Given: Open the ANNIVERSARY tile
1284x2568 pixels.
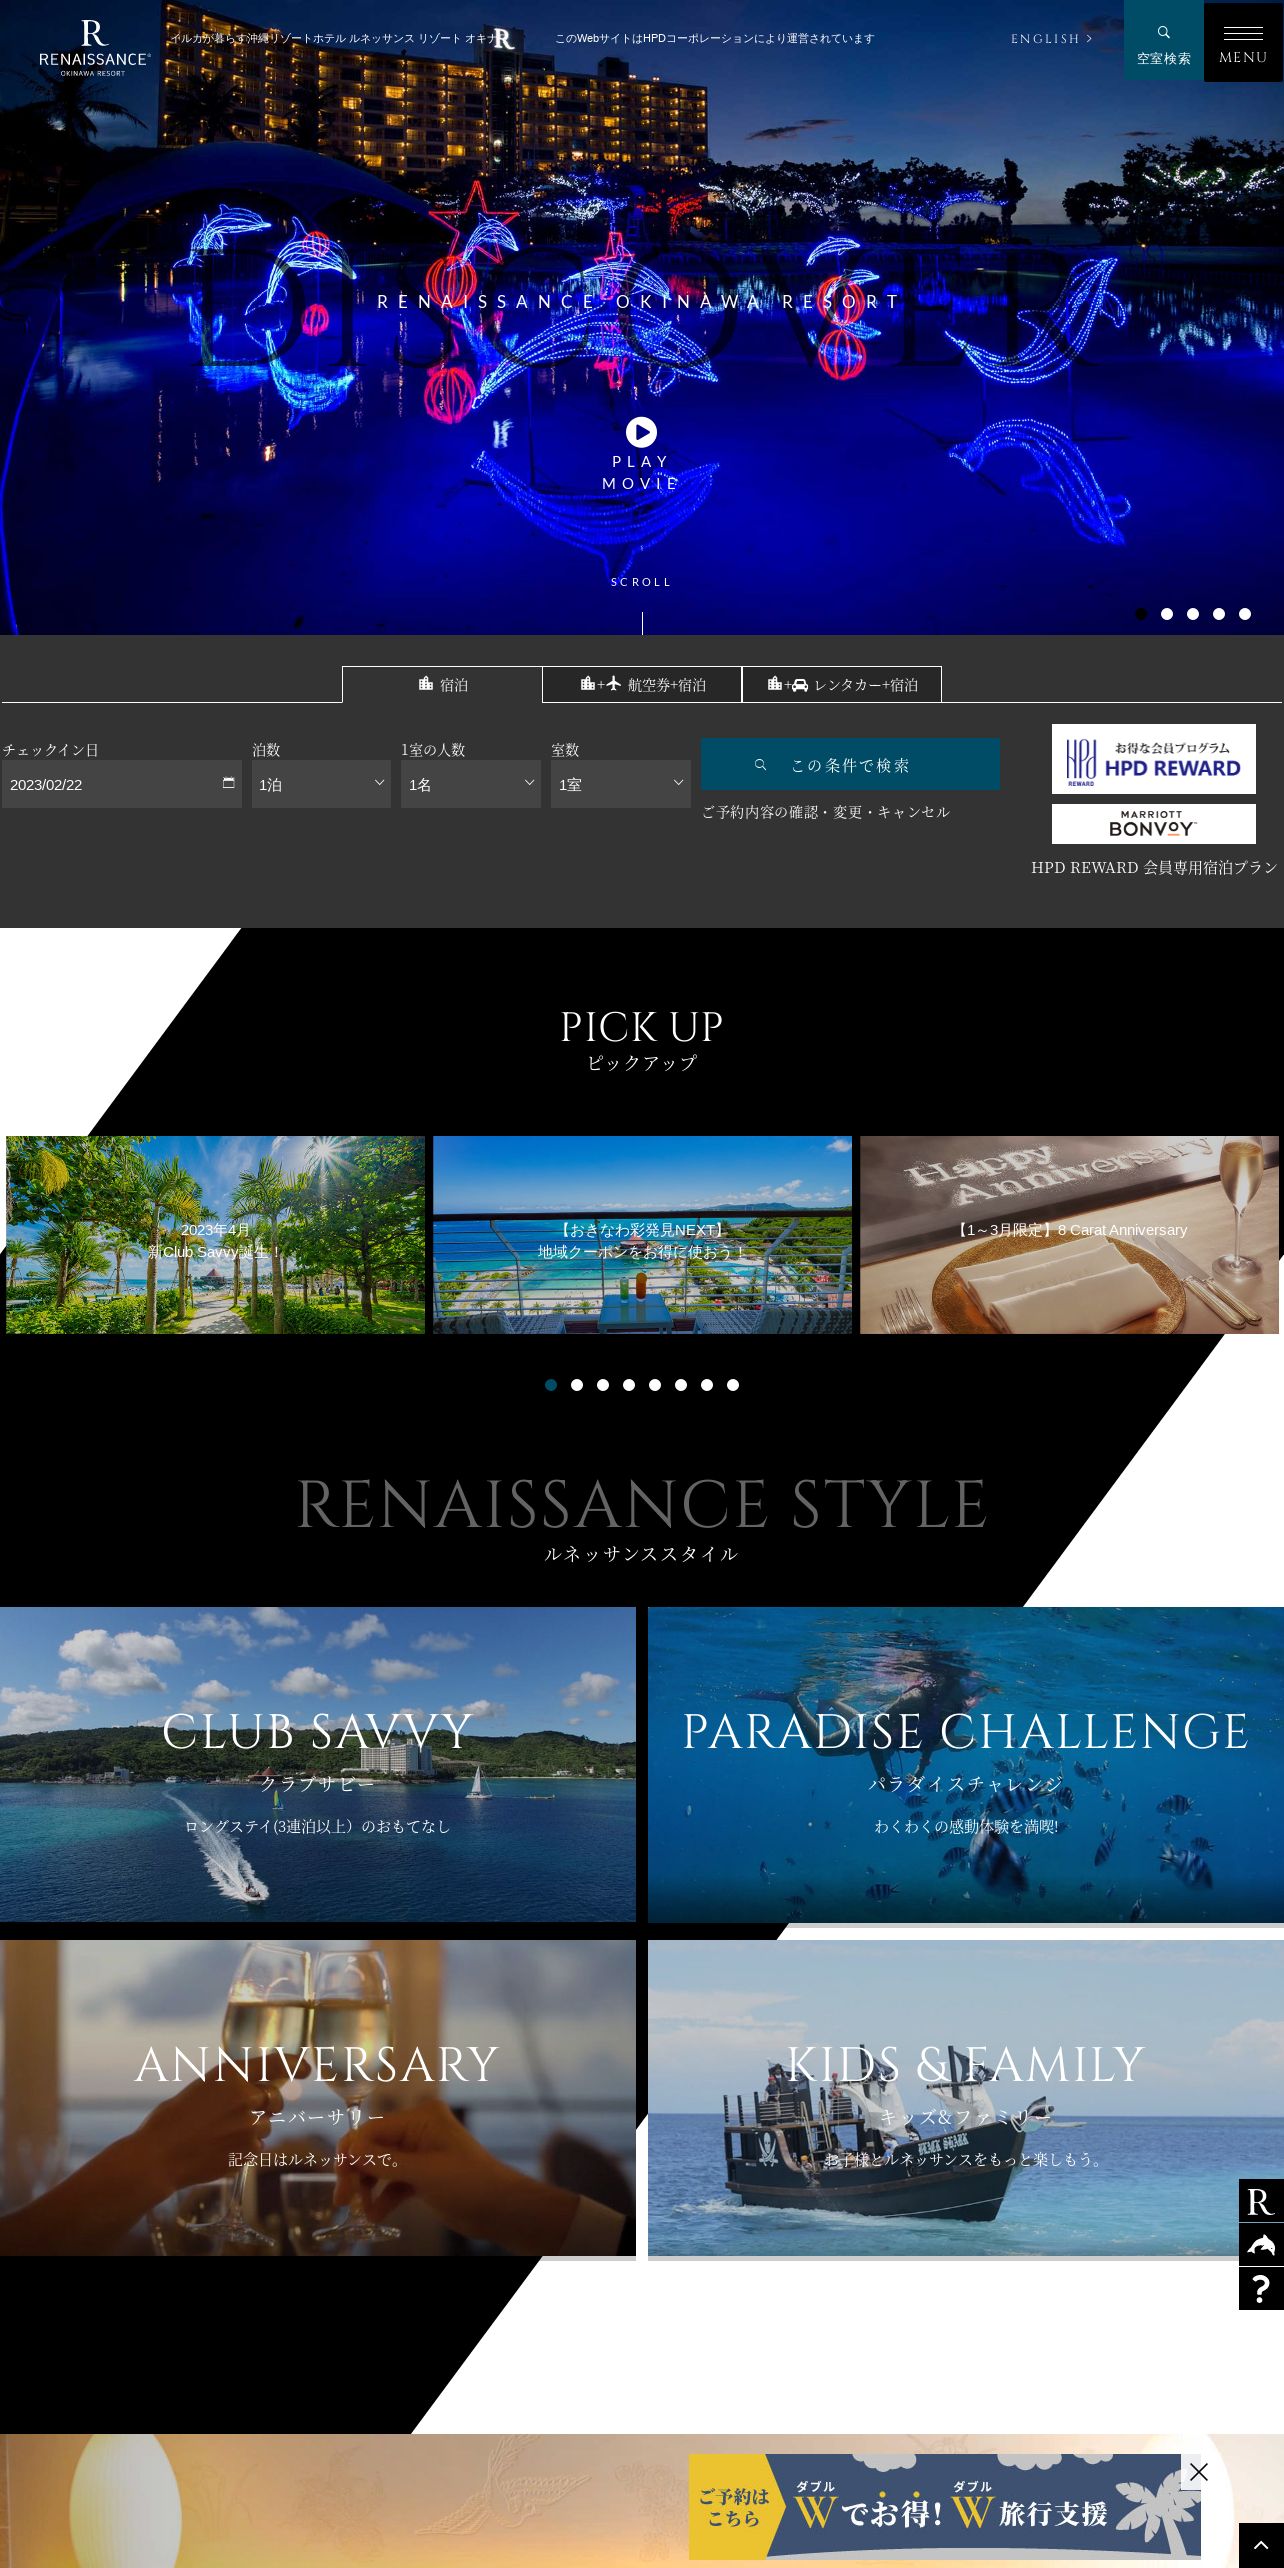Looking at the screenshot, I should coord(317,2098).
